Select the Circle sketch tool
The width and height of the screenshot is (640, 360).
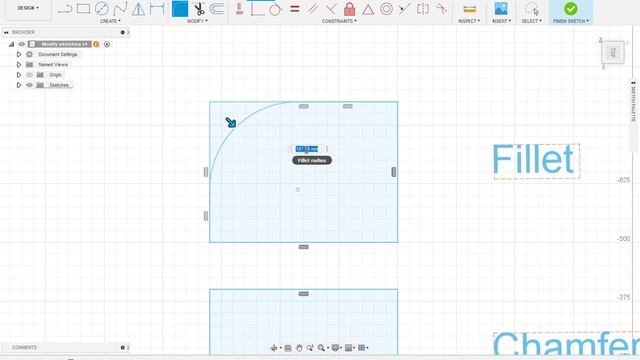(102, 9)
